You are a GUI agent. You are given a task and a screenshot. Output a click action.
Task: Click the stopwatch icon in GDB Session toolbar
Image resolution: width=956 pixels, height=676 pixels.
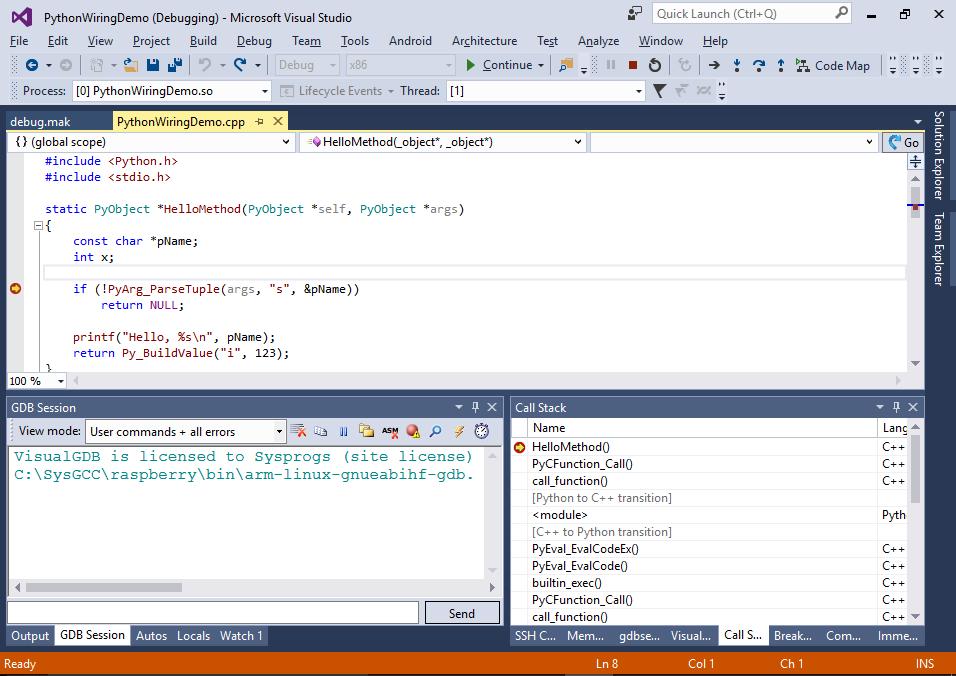pos(482,431)
